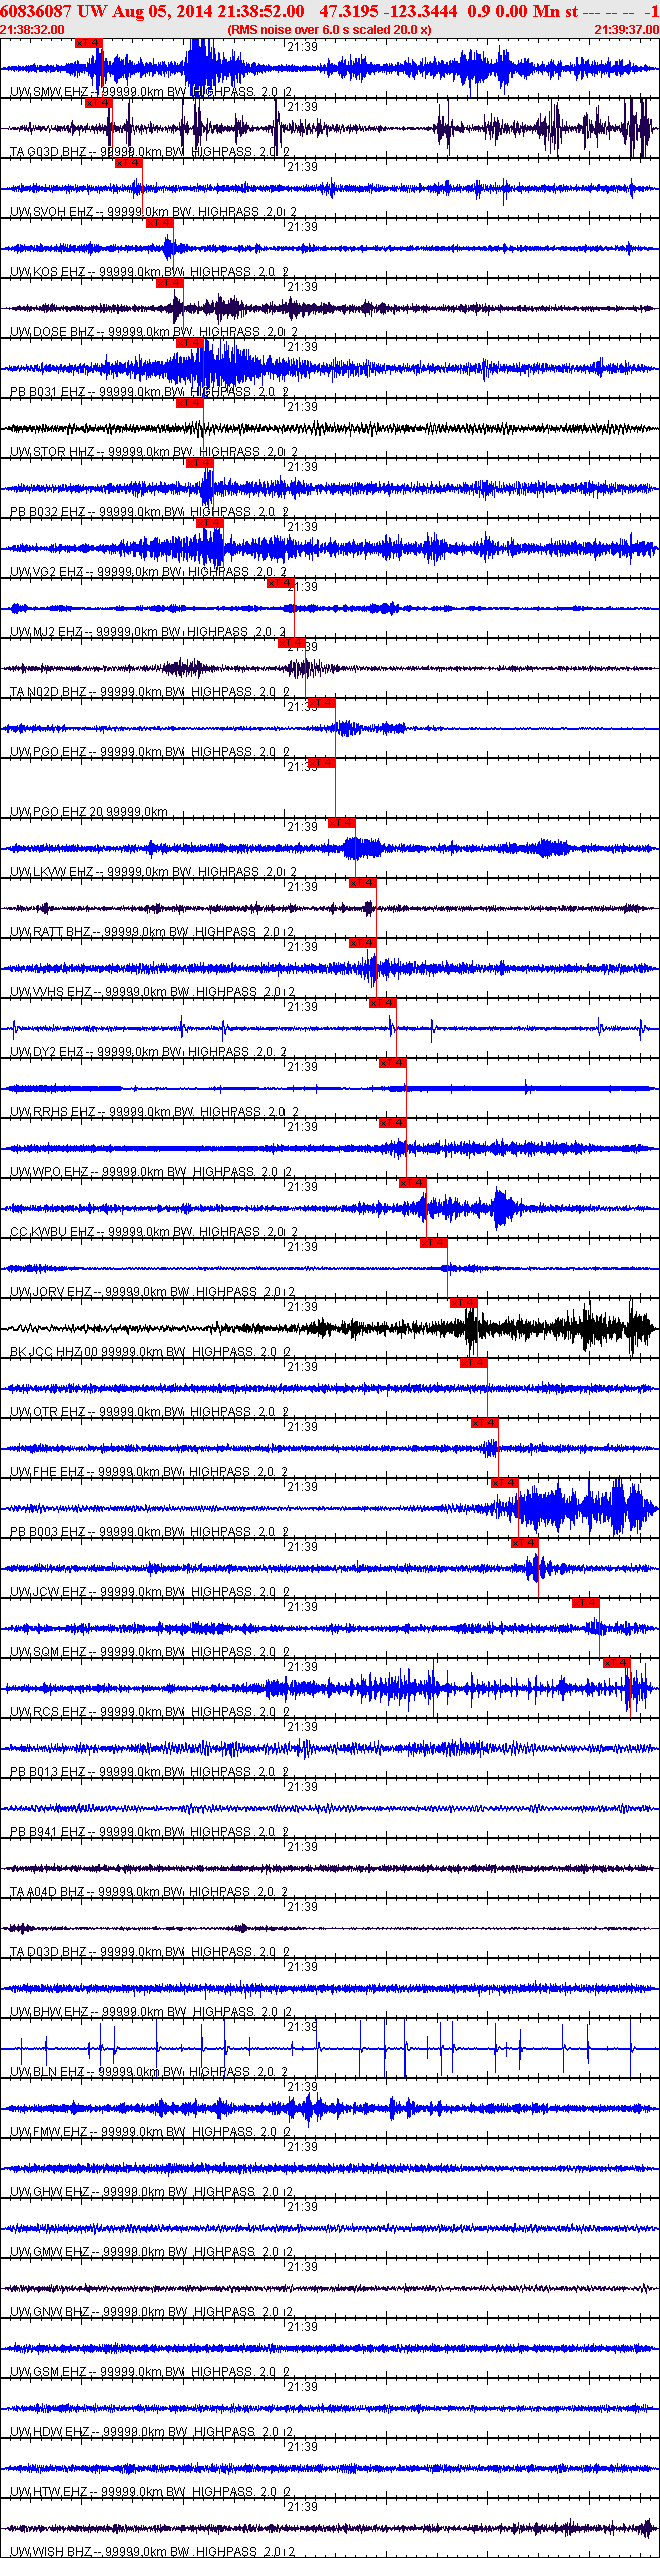Click red pick marker on UW.DY2 trace
The width and height of the screenshot is (660, 2558).
383,1003
